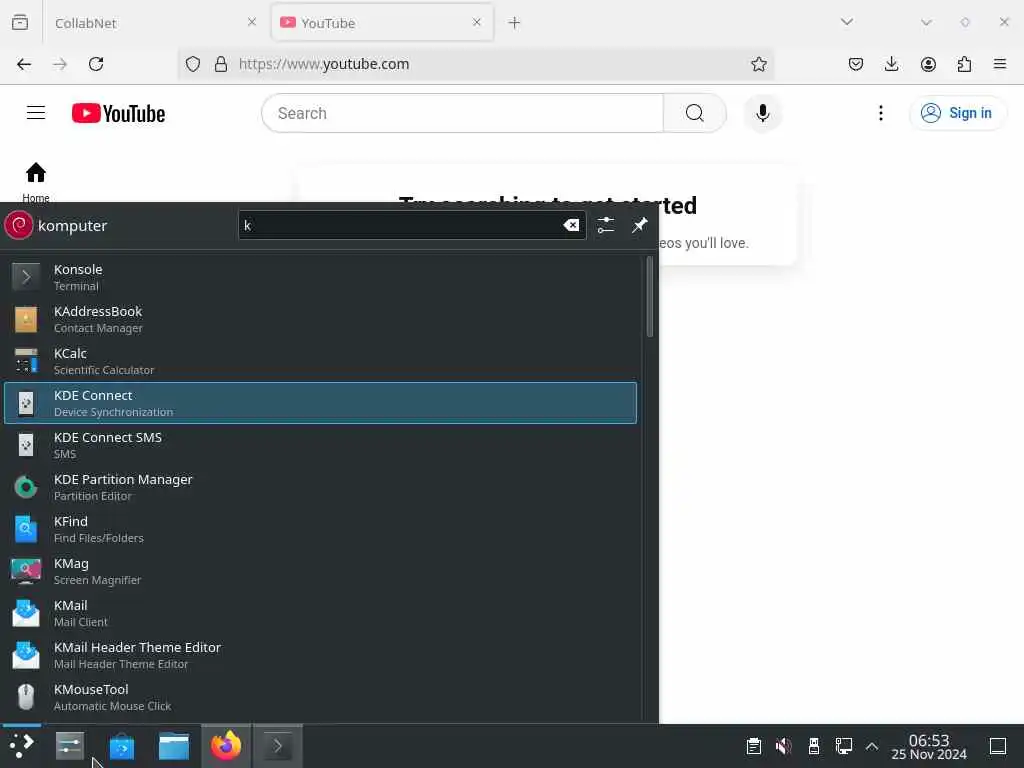Select the YouTube browser tab

coord(382,23)
